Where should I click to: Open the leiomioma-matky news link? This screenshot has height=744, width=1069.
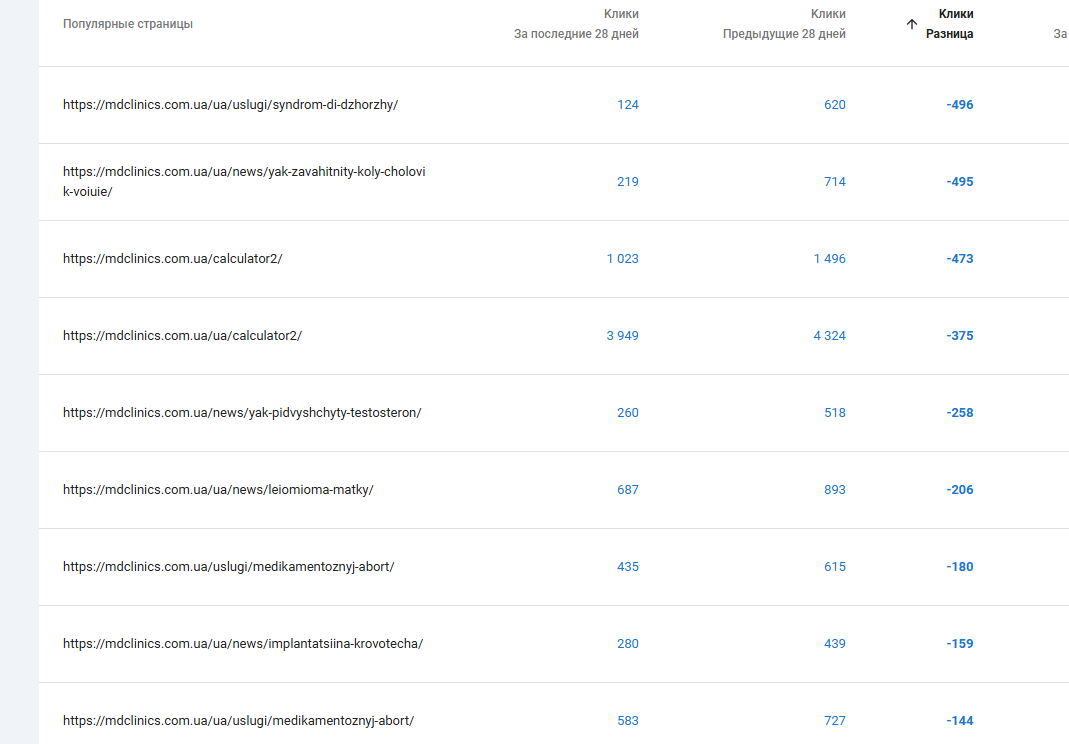click(x=218, y=490)
